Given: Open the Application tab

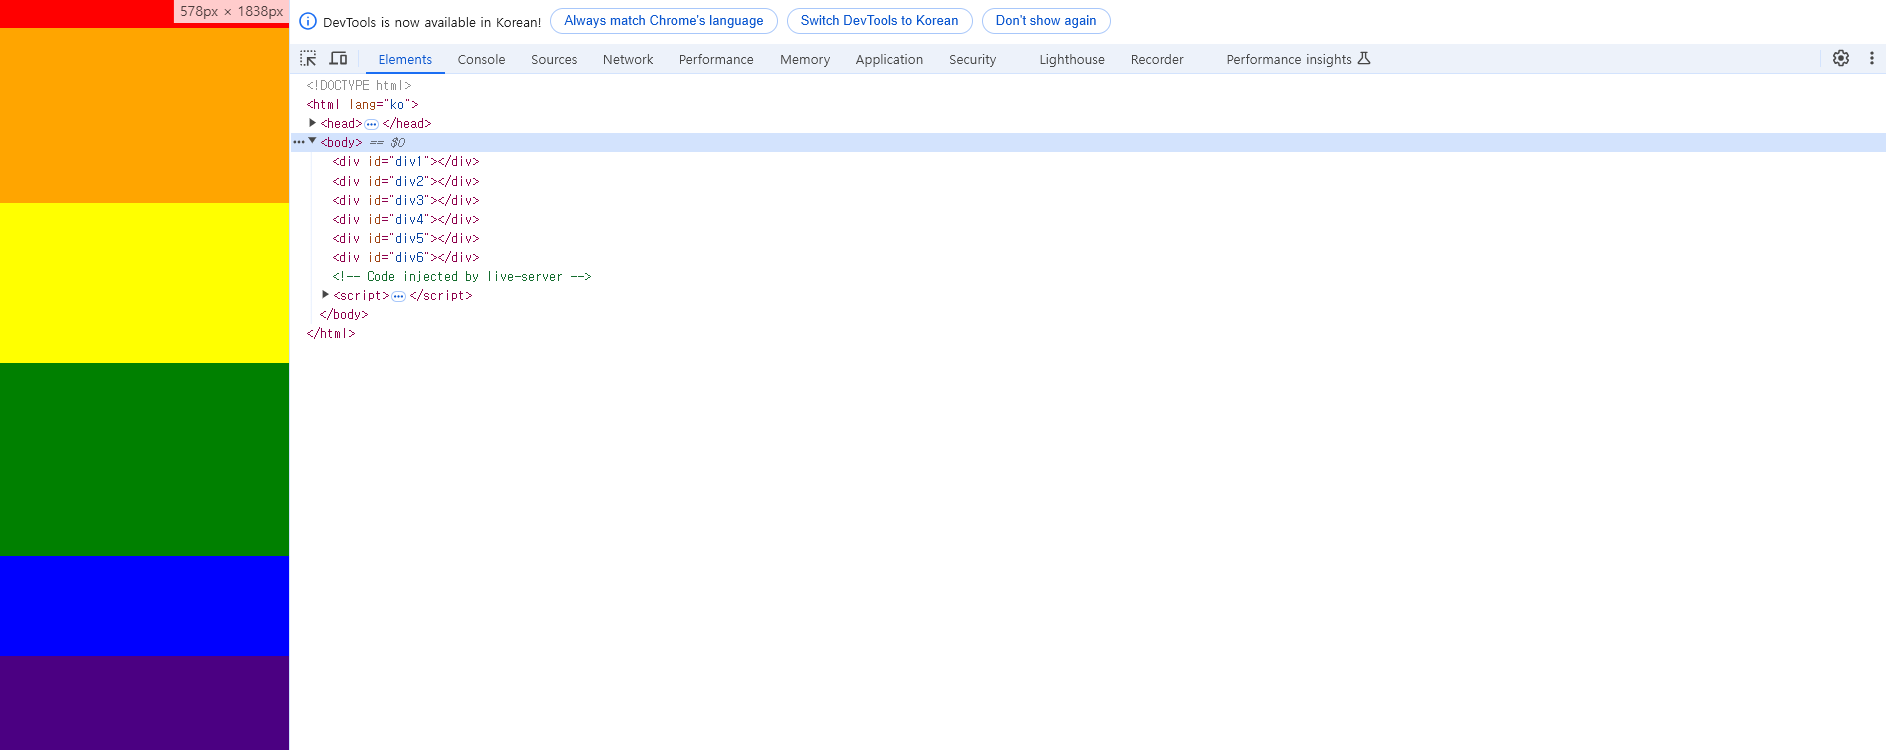Looking at the screenshot, I should 889,59.
